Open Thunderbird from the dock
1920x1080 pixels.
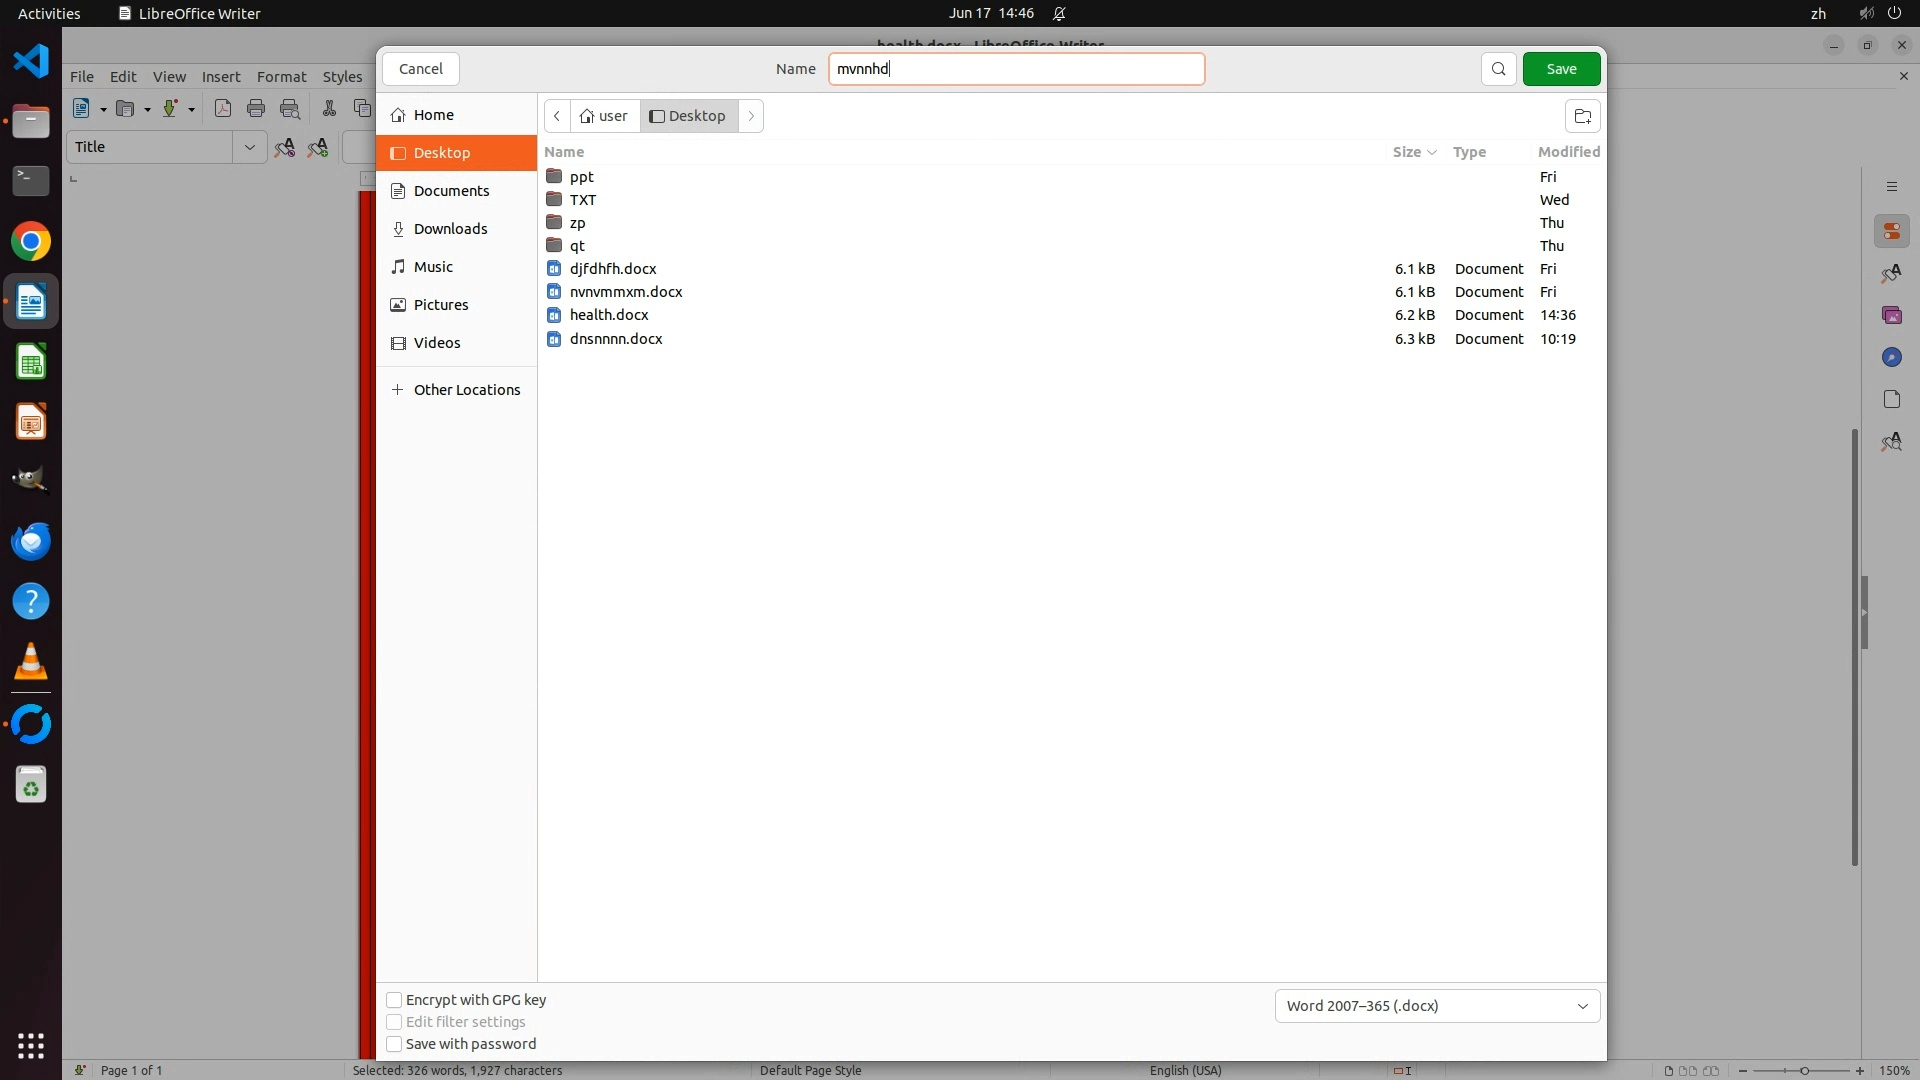click(31, 542)
